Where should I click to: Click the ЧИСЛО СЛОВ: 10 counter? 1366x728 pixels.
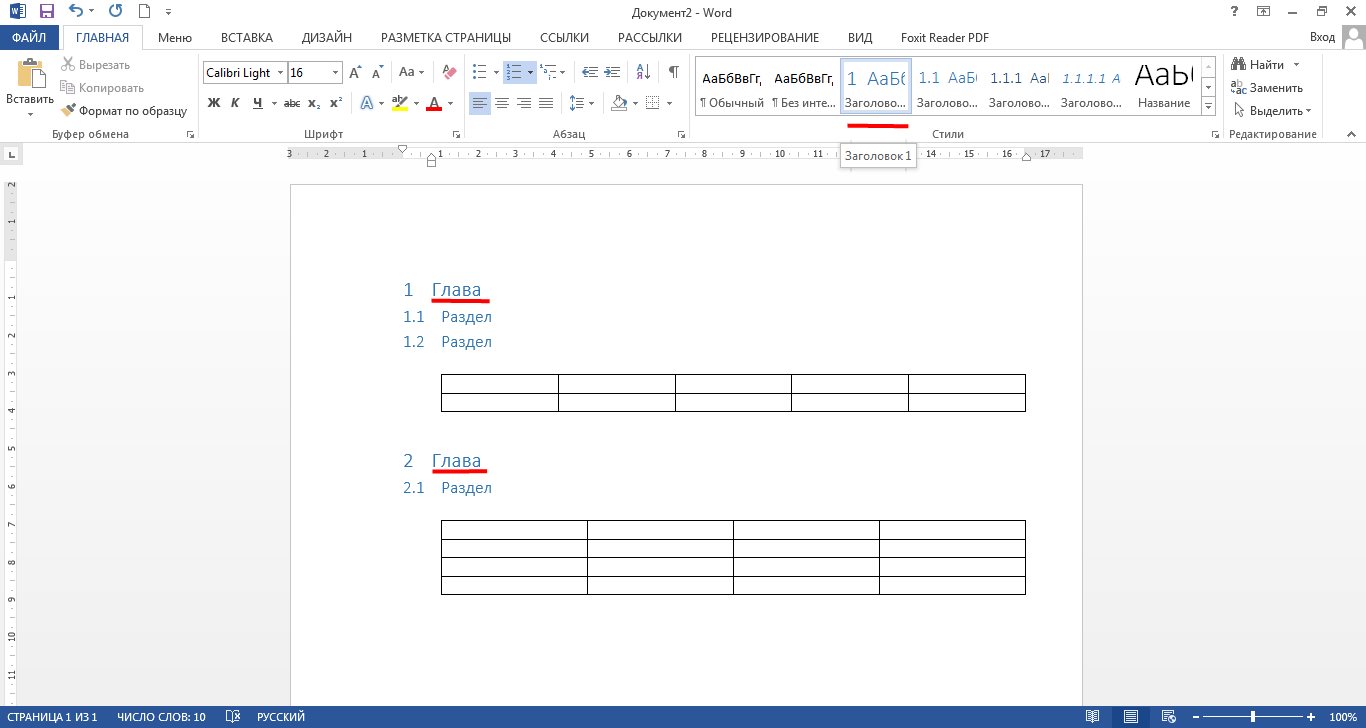point(161,717)
